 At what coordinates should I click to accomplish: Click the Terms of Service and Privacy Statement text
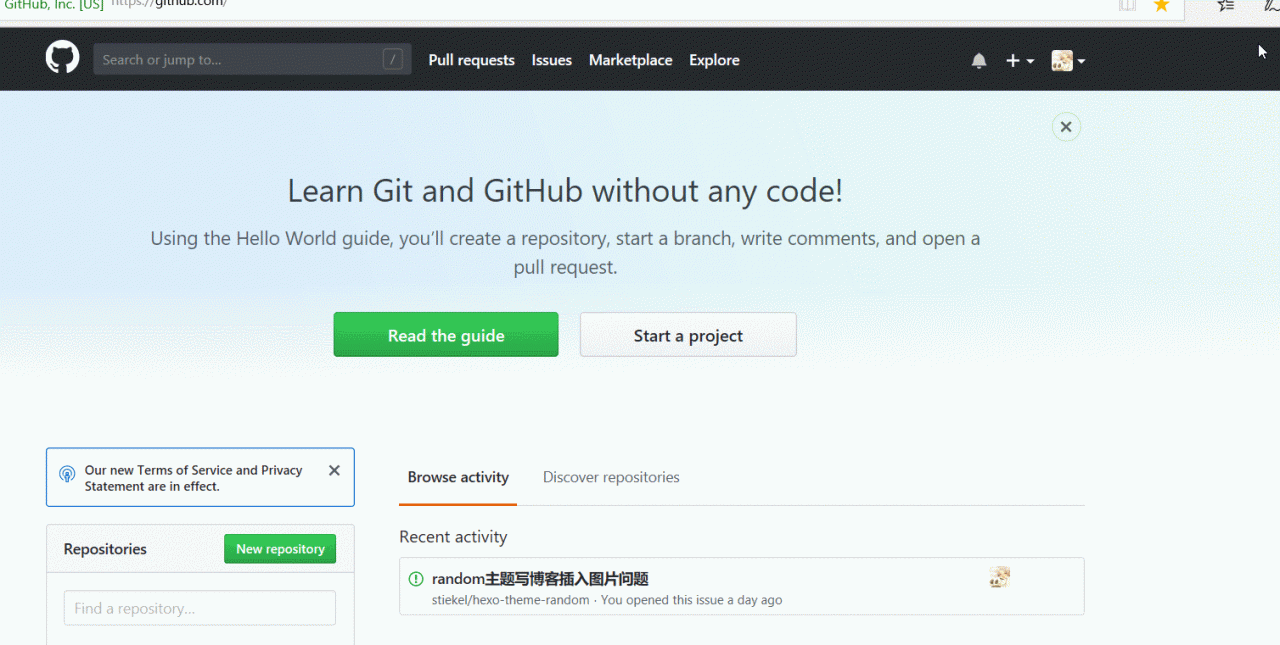coord(194,478)
